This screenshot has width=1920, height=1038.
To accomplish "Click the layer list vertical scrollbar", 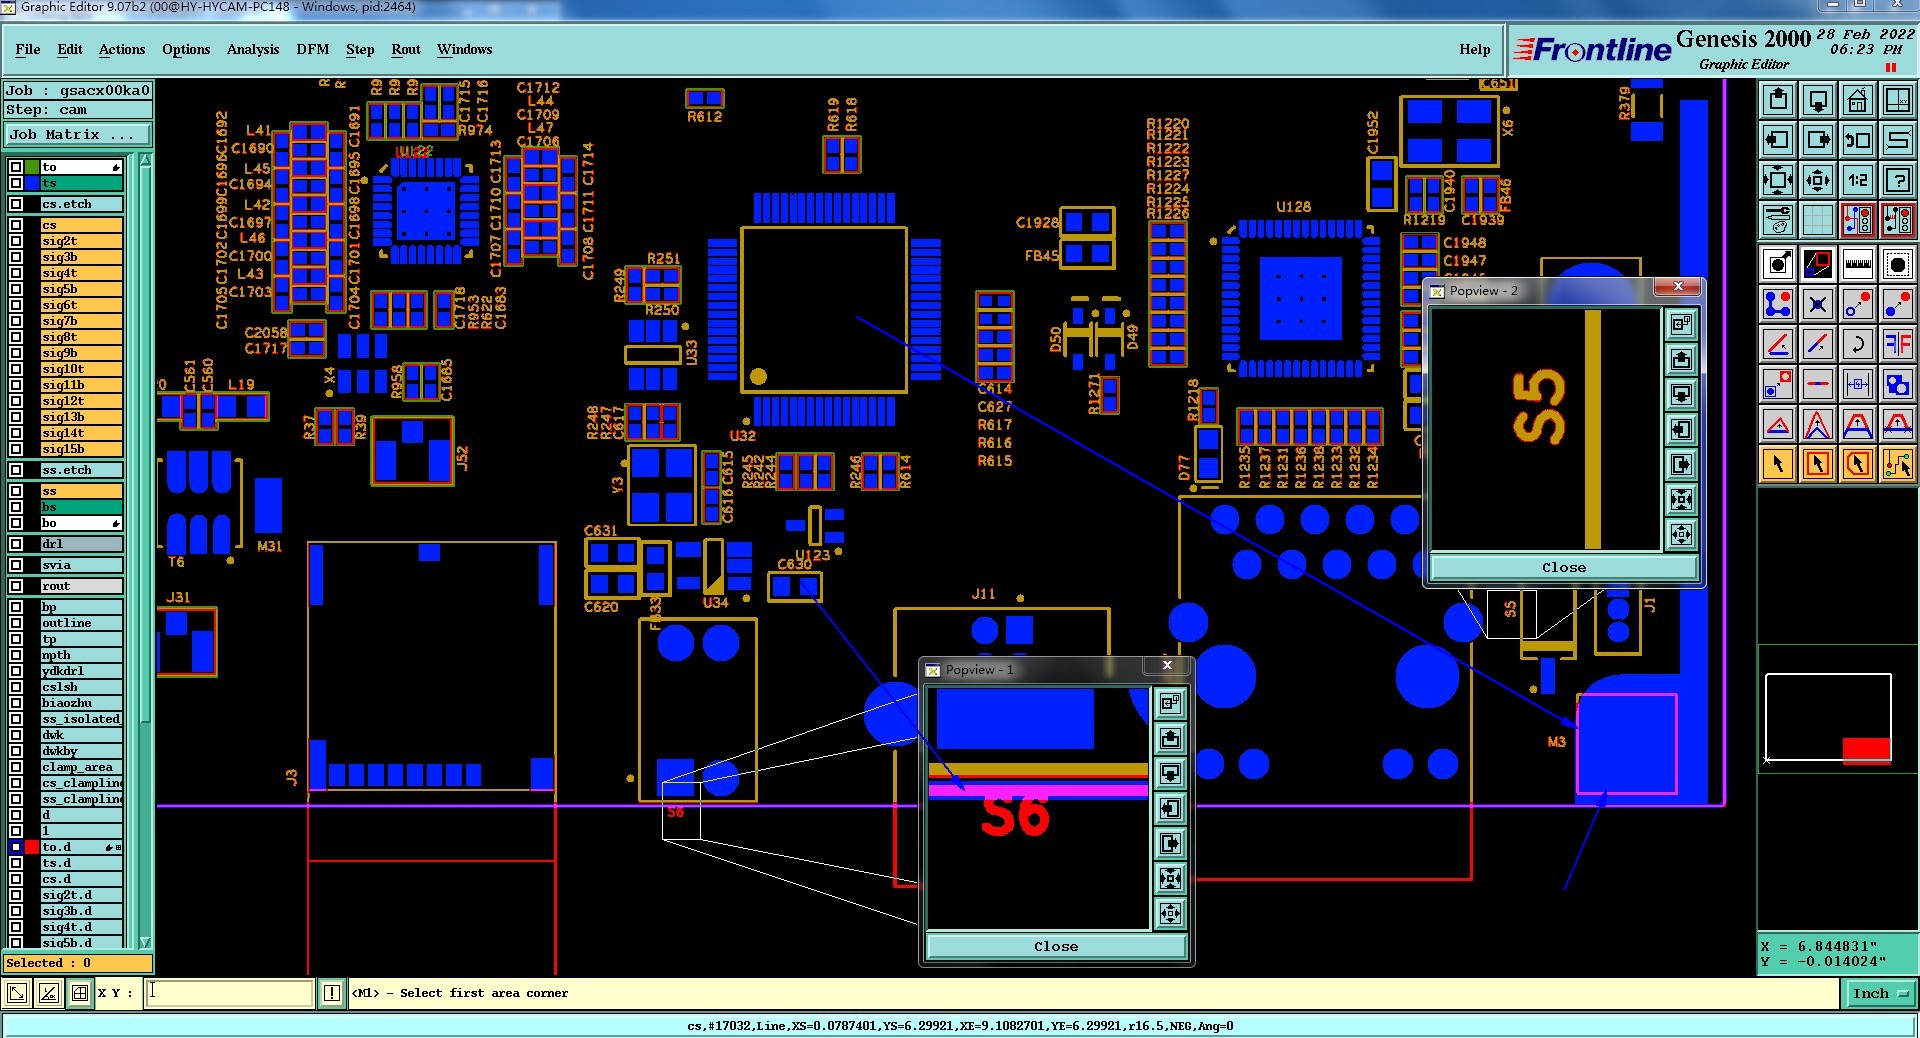I will point(145,551).
